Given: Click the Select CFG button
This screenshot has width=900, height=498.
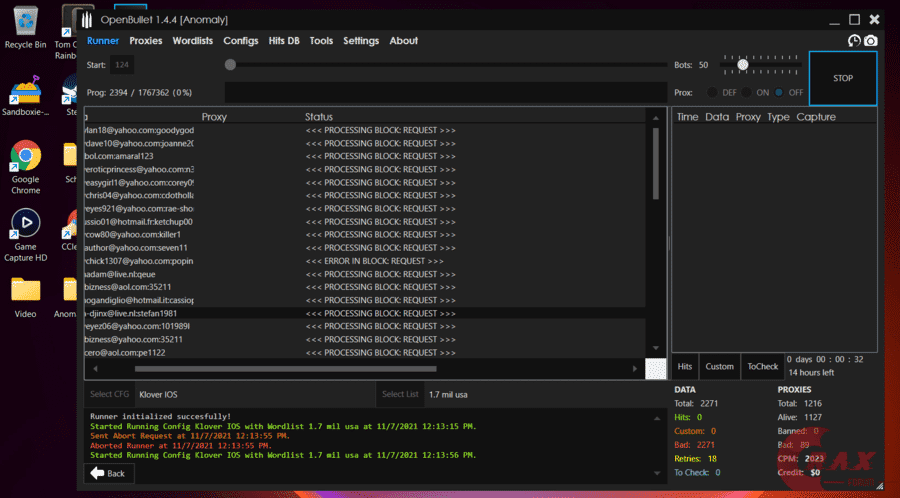Looking at the screenshot, I should [109, 395].
